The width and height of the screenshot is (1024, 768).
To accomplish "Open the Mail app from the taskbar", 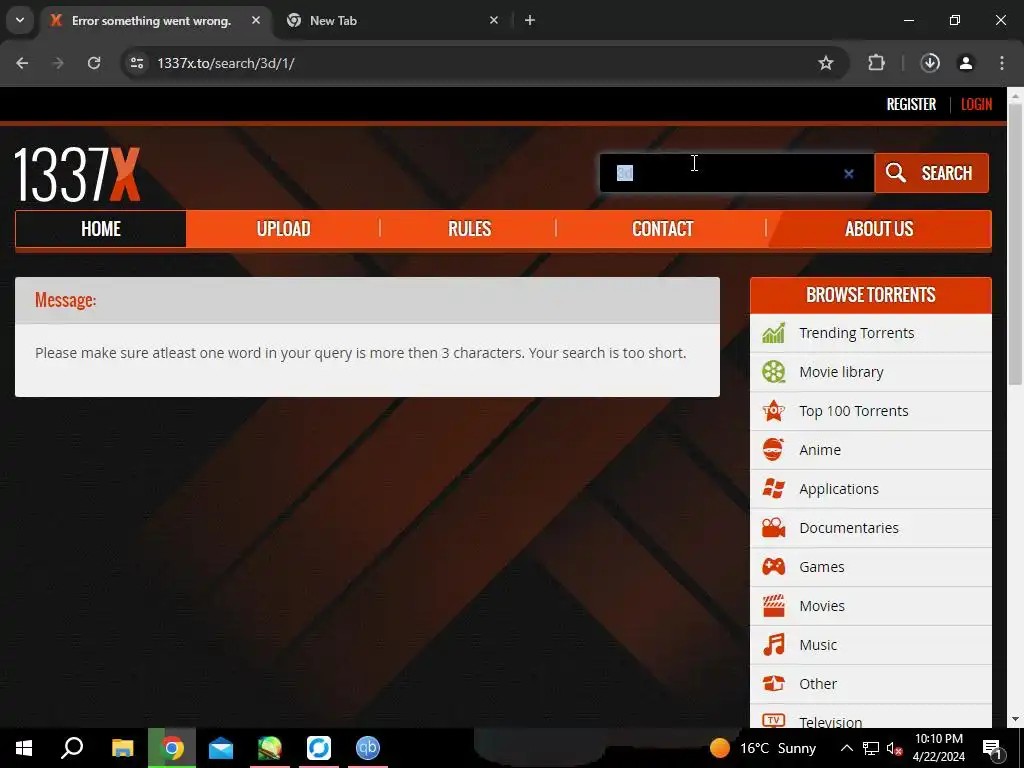I will pos(221,748).
